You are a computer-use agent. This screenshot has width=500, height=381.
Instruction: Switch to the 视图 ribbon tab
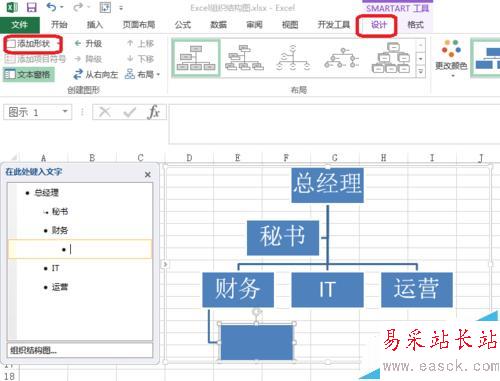pos(290,25)
